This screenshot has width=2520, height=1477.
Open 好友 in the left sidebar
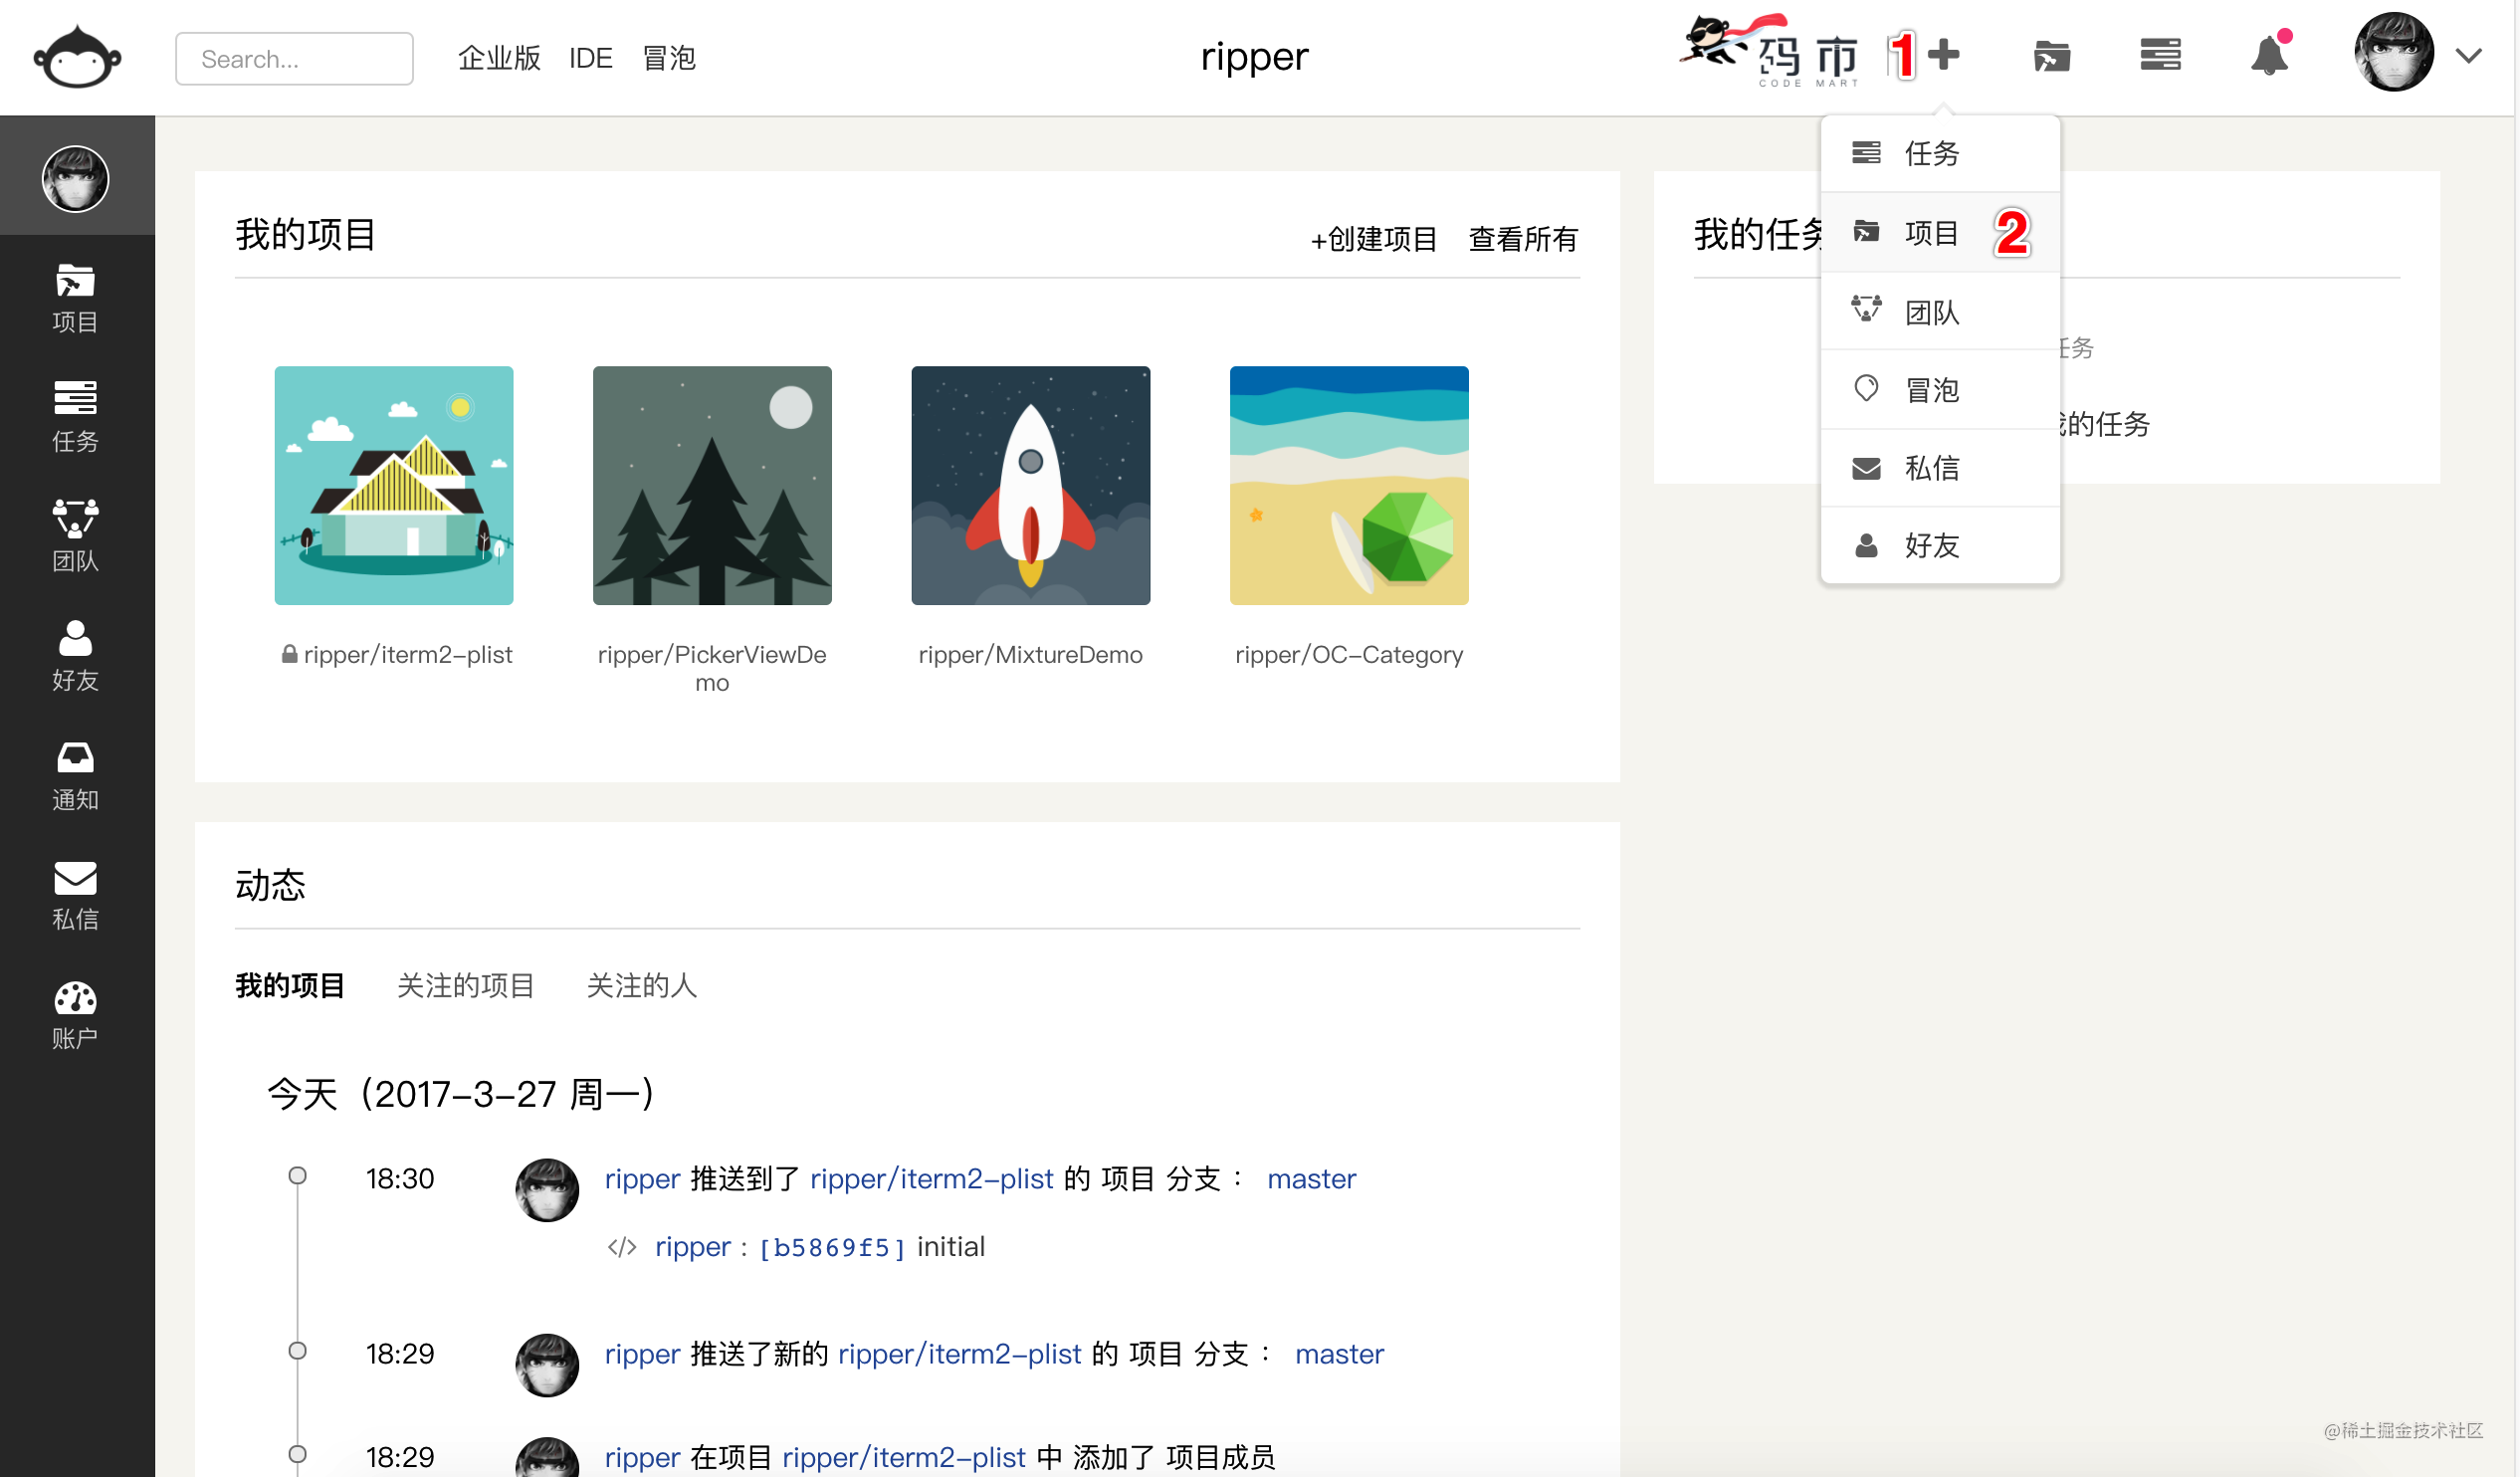pyautogui.click(x=75, y=656)
